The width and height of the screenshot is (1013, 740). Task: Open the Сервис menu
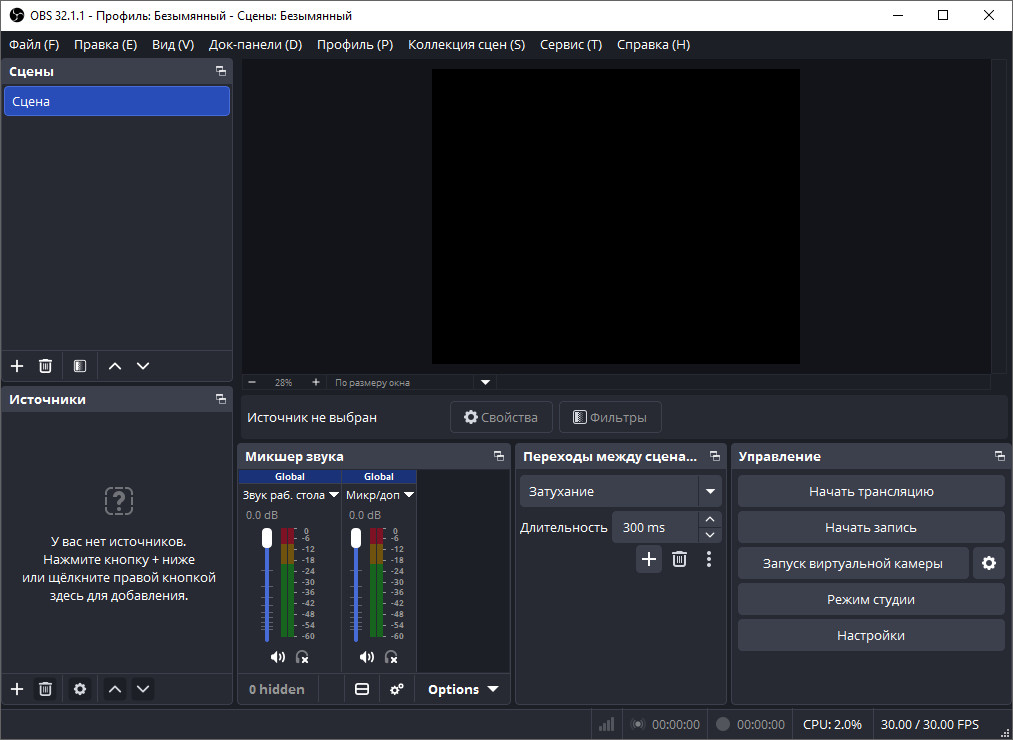(570, 44)
